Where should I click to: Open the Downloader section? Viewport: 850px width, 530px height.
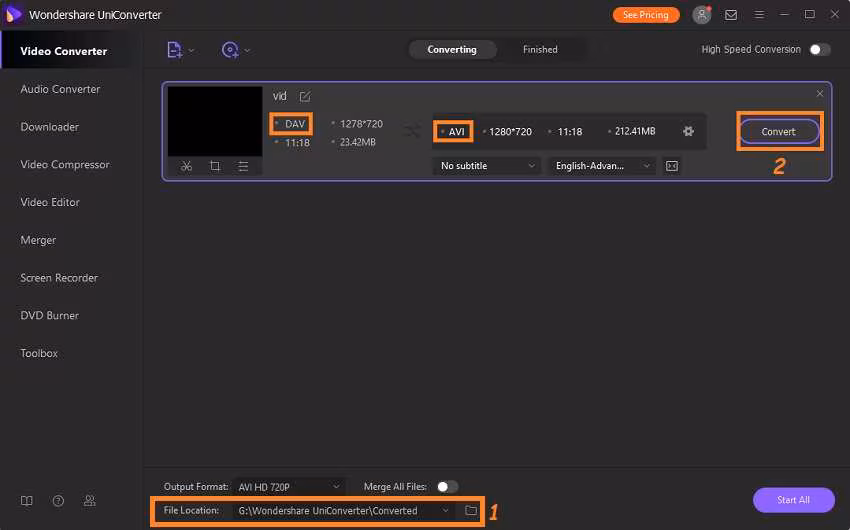coord(50,127)
